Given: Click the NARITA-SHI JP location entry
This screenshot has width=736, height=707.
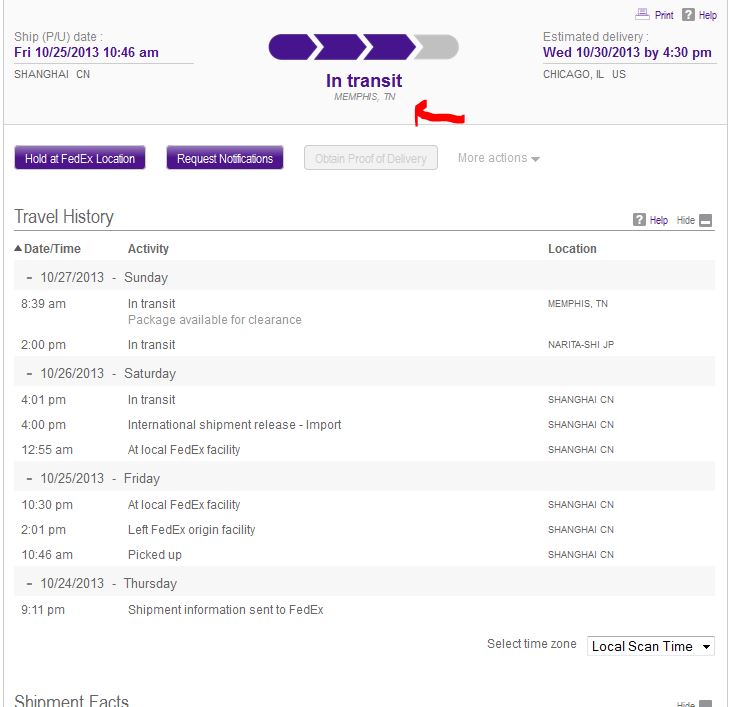Looking at the screenshot, I should (581, 345).
